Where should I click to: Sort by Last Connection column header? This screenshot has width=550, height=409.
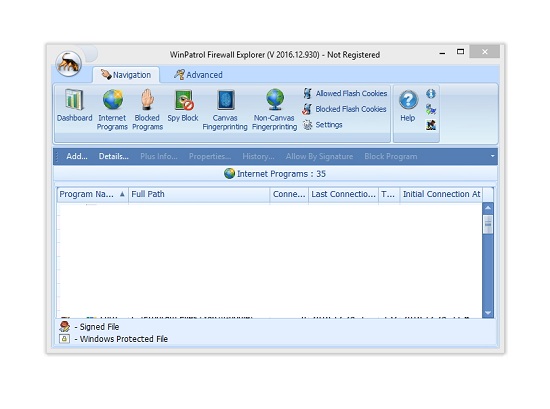click(343, 194)
